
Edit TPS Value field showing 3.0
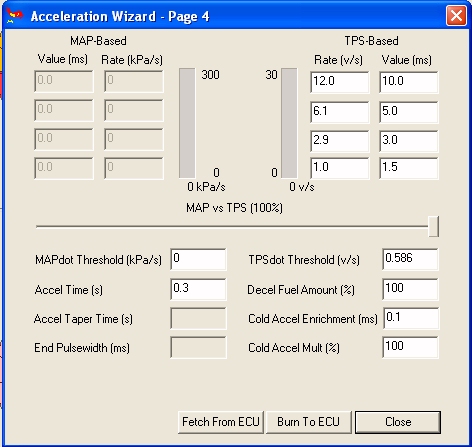(x=409, y=141)
